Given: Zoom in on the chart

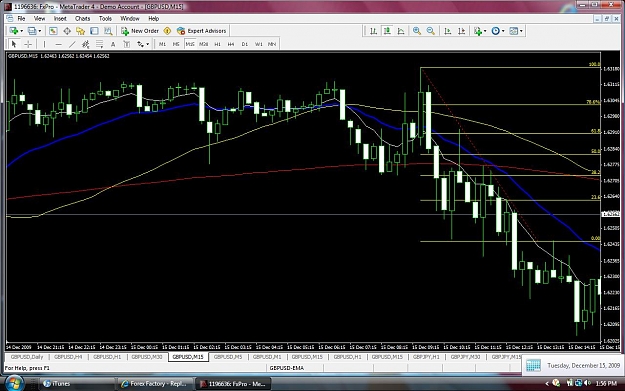Looking at the screenshot, I should 417,31.
